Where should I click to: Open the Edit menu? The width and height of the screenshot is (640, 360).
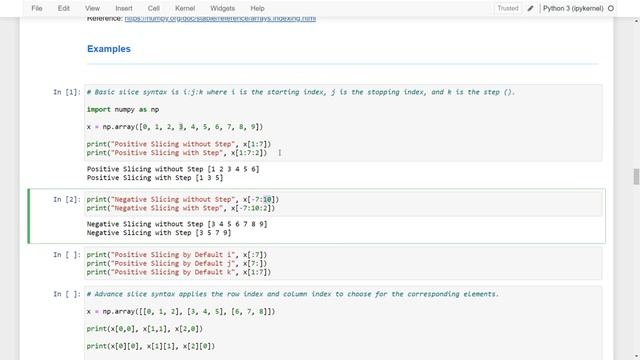pyautogui.click(x=63, y=8)
